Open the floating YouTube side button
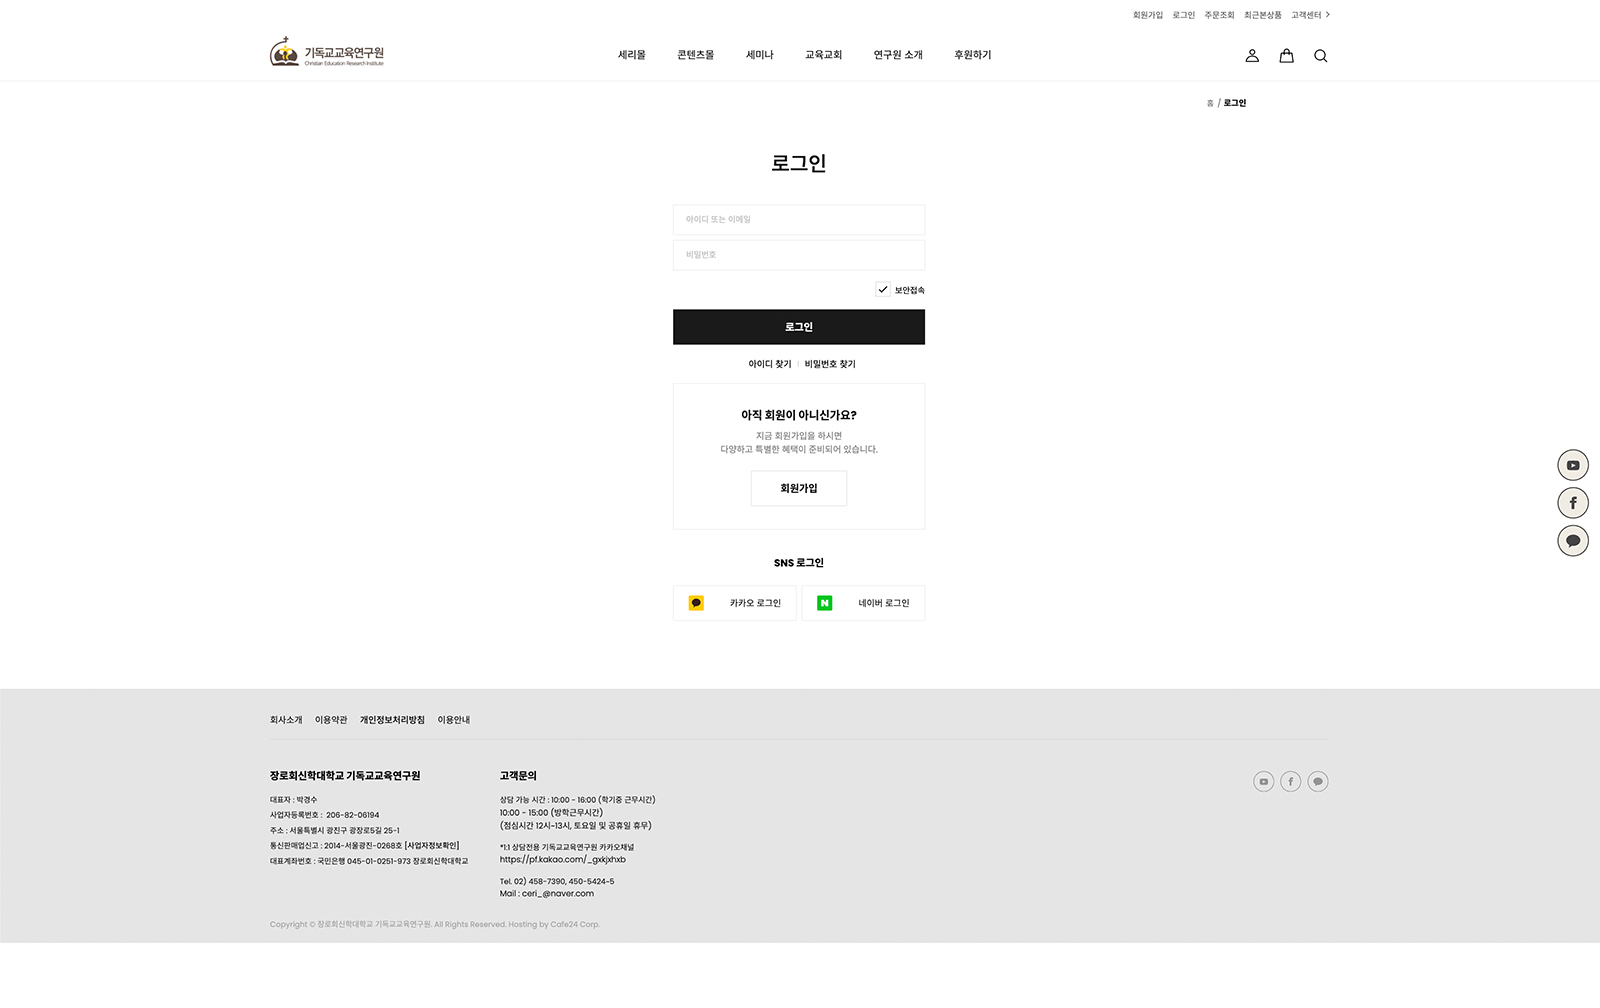 (1573, 465)
